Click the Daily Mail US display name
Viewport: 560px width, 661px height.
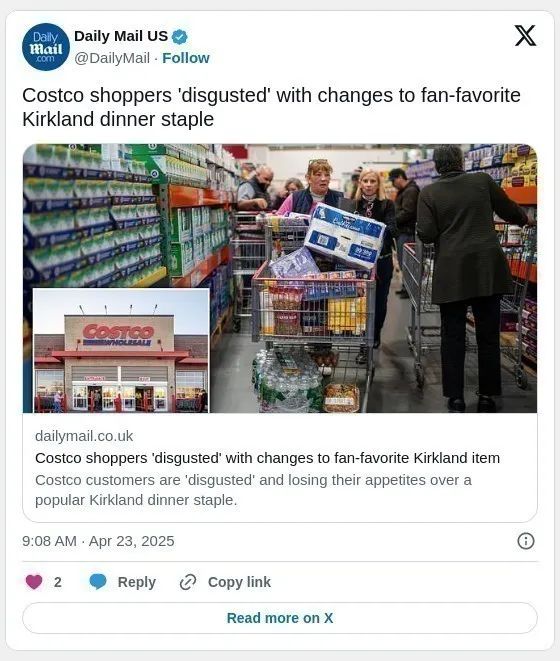click(x=121, y=36)
